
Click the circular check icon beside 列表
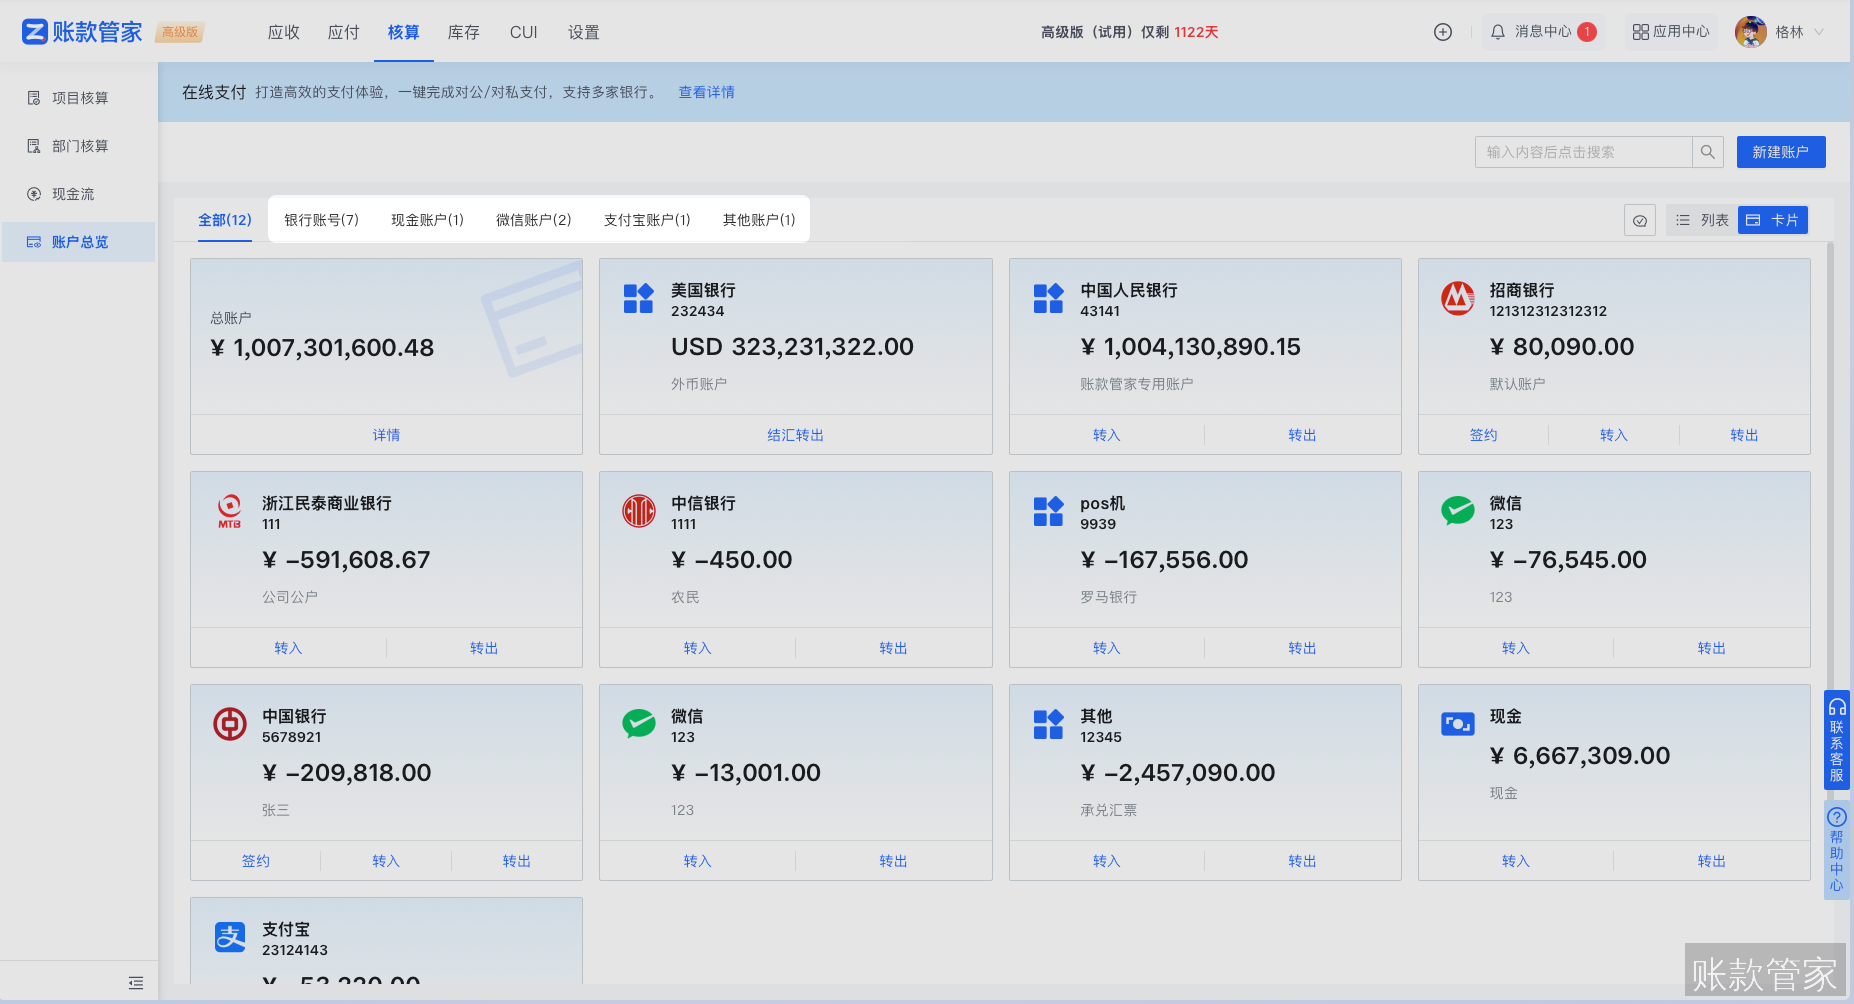pyautogui.click(x=1640, y=220)
